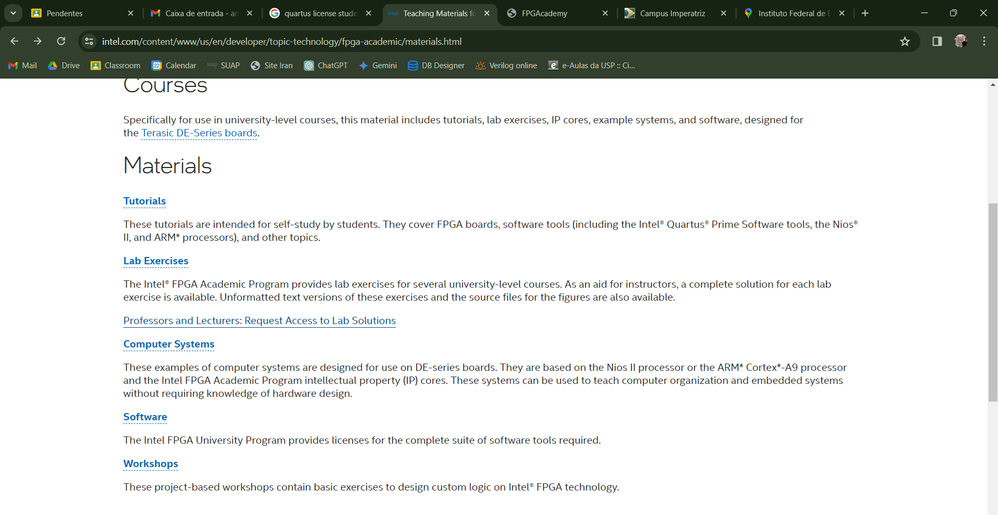Open the browser side panel
Viewport: 998px width, 515px height.
point(937,41)
